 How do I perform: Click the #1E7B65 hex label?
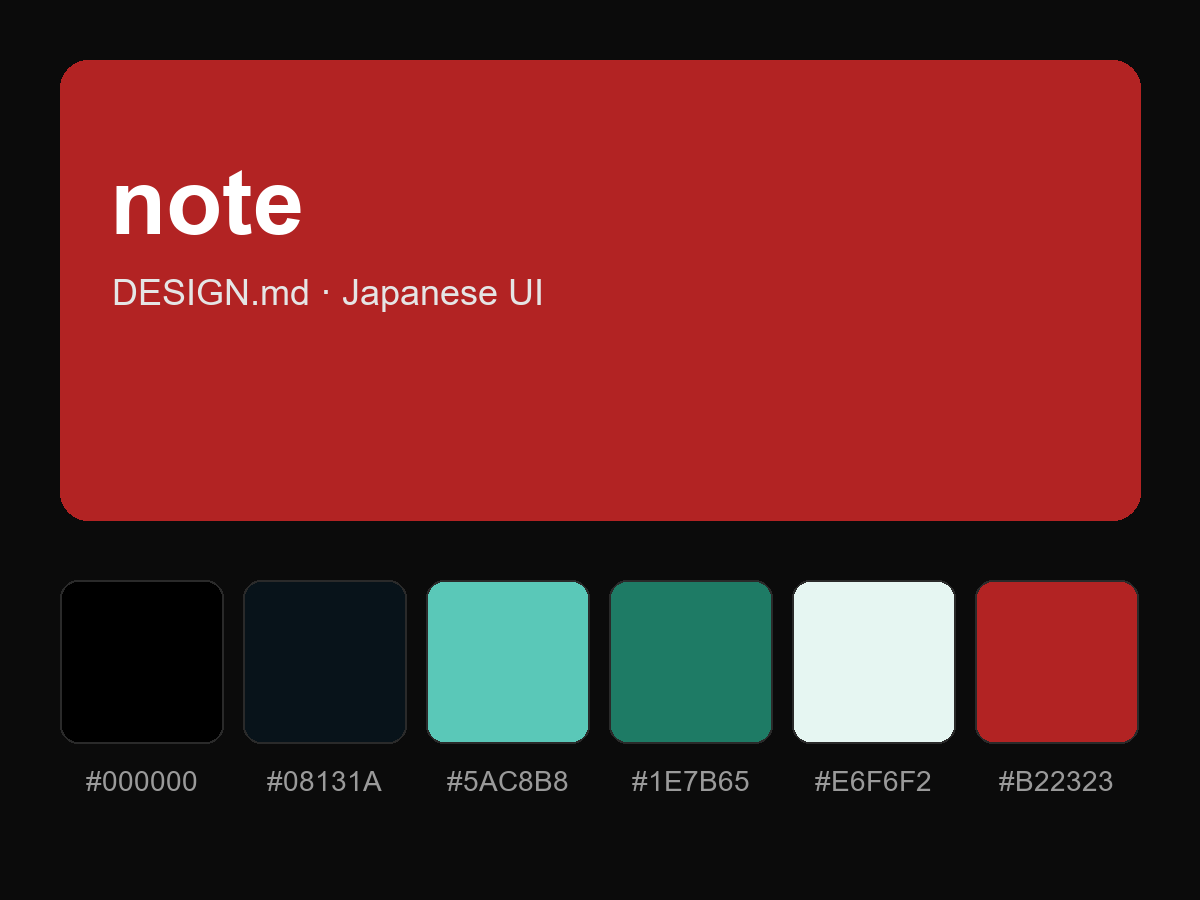tap(691, 782)
